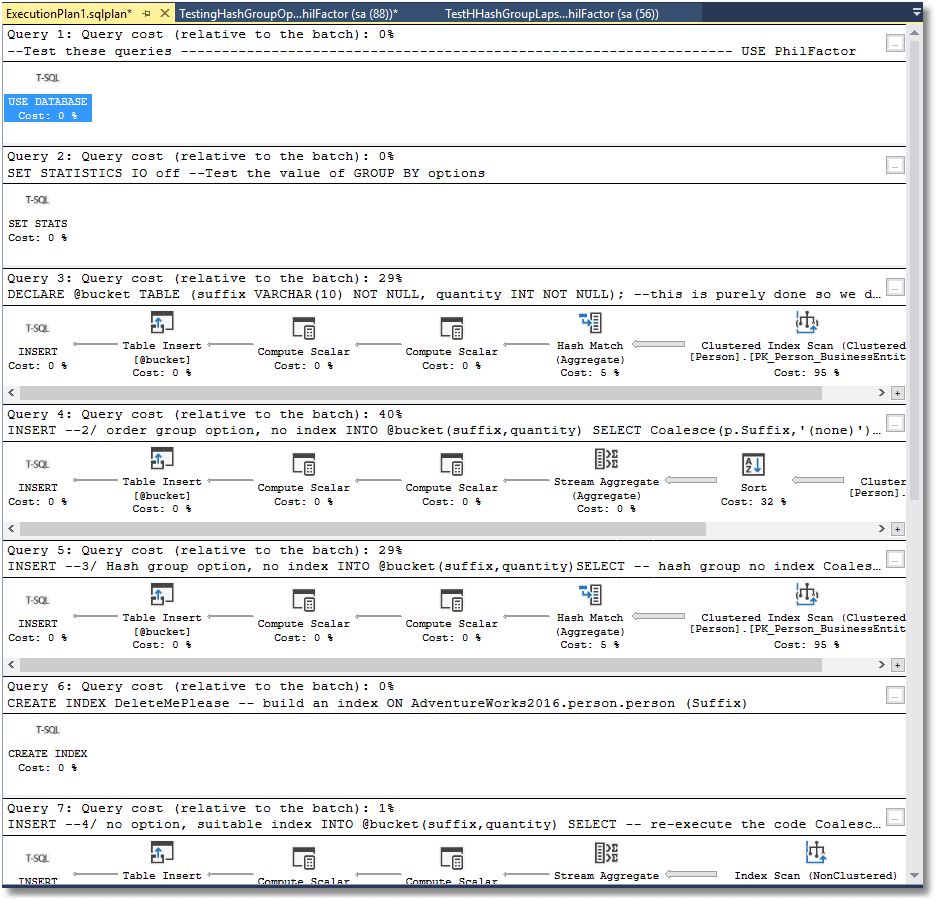Click Clustered Index Scan icon in Query 5

tap(806, 595)
